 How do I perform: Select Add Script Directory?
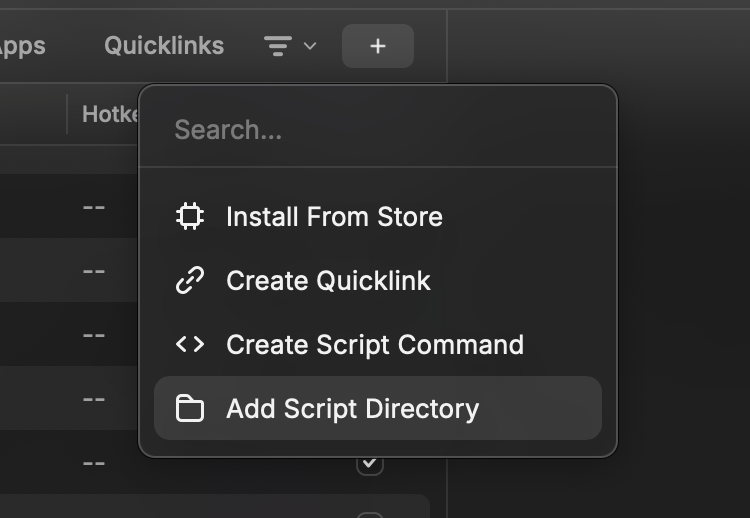pyautogui.click(x=378, y=408)
